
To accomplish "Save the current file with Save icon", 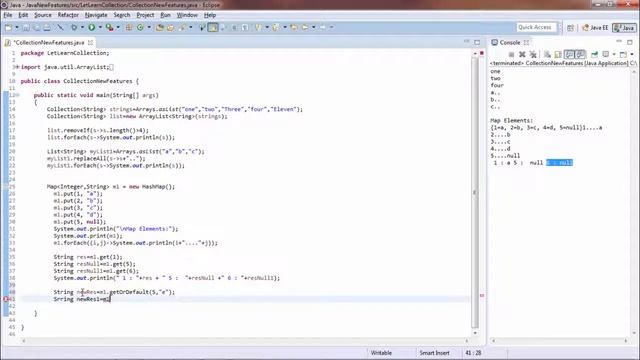I will 26,27.
